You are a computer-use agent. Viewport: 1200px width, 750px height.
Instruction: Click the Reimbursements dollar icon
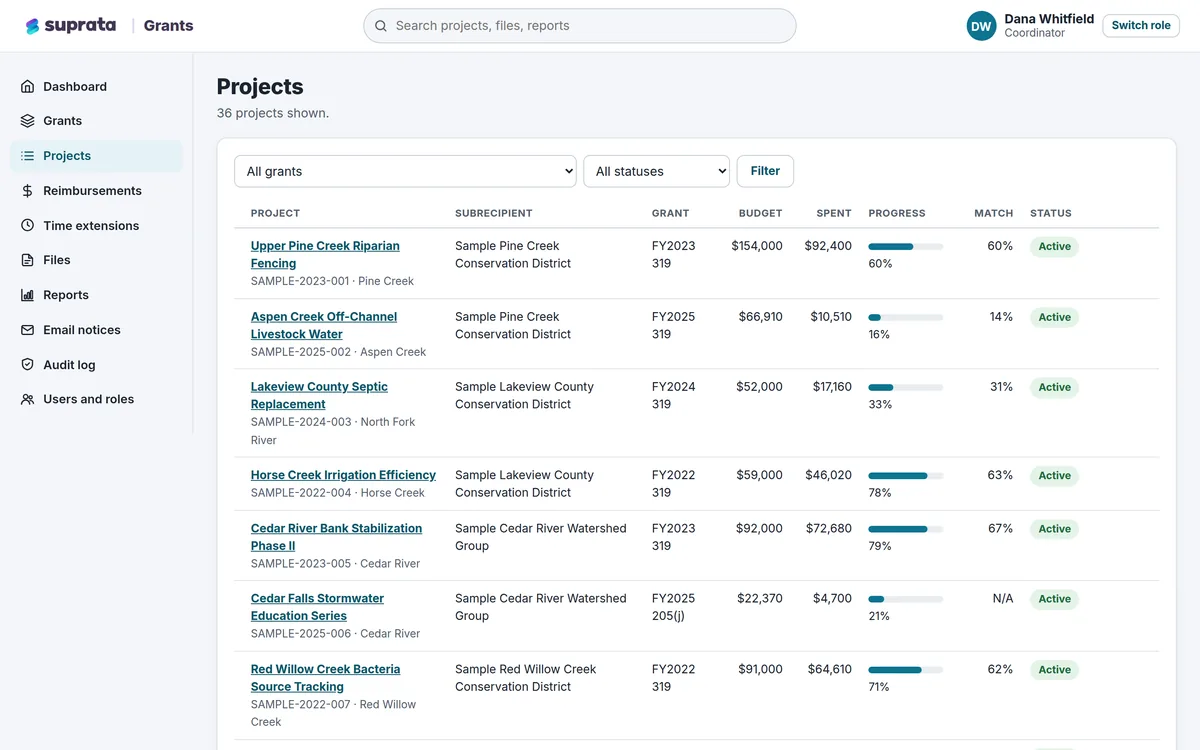(x=28, y=191)
